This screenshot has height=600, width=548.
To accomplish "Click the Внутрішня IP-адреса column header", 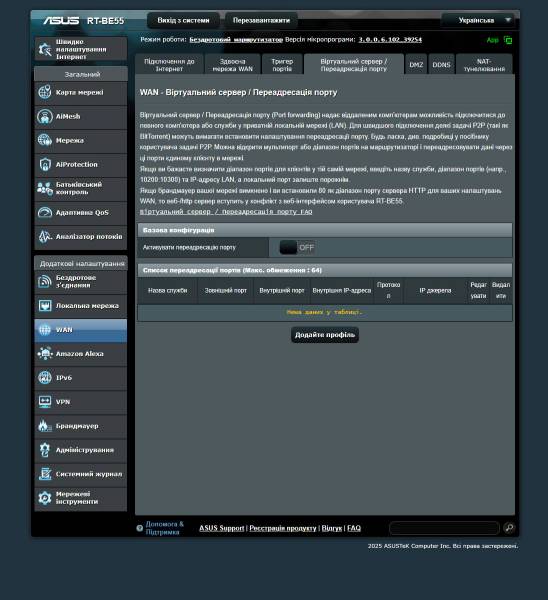I will [342, 290].
